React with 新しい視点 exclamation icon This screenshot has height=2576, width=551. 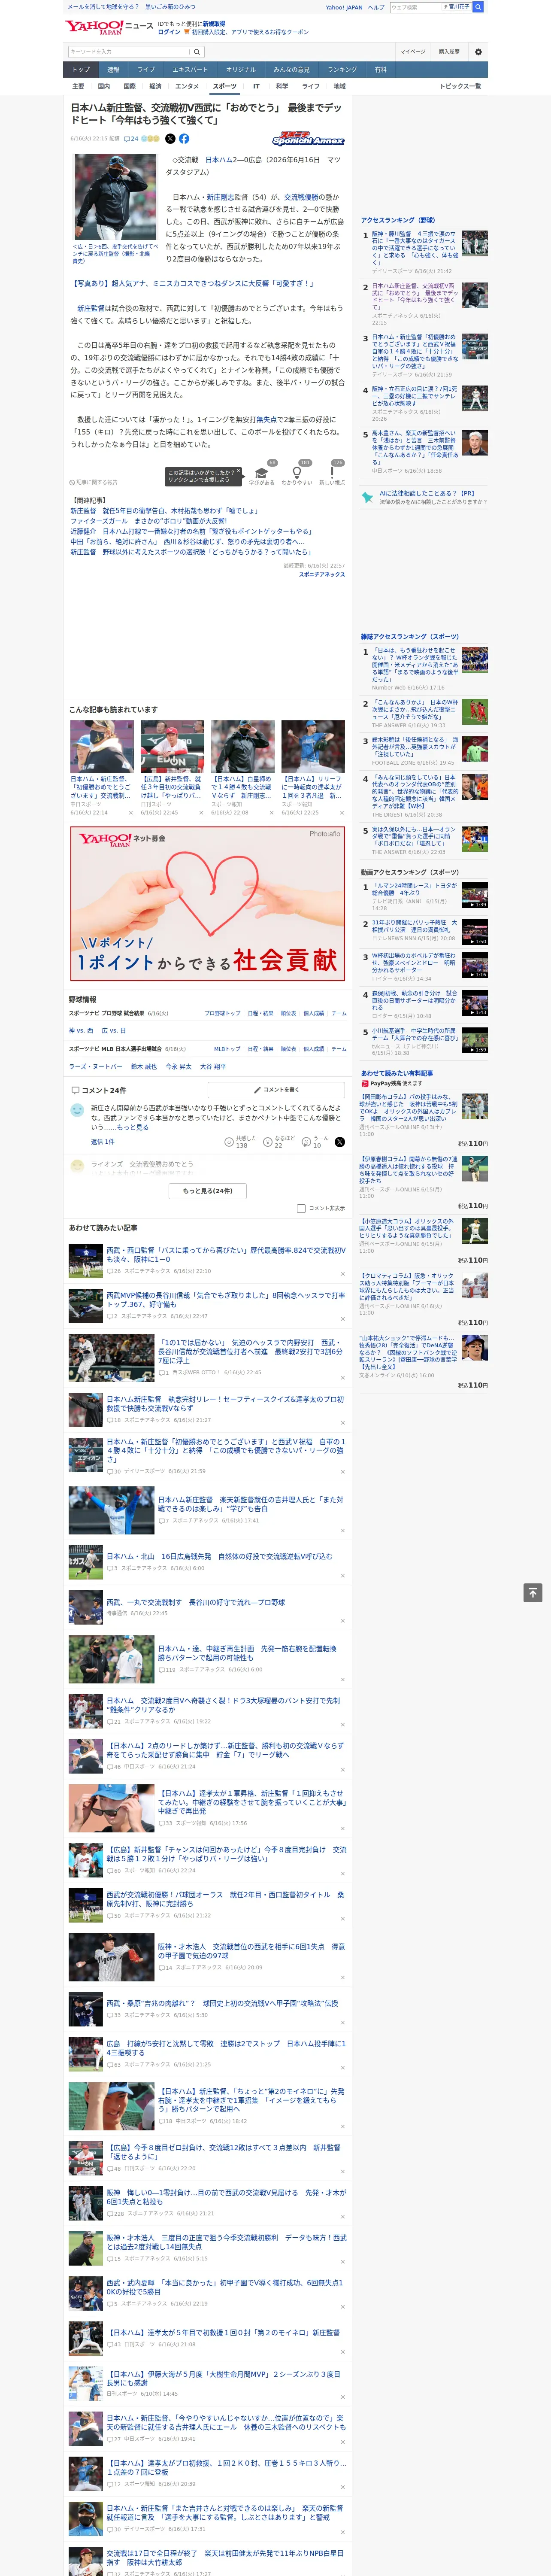(x=332, y=473)
